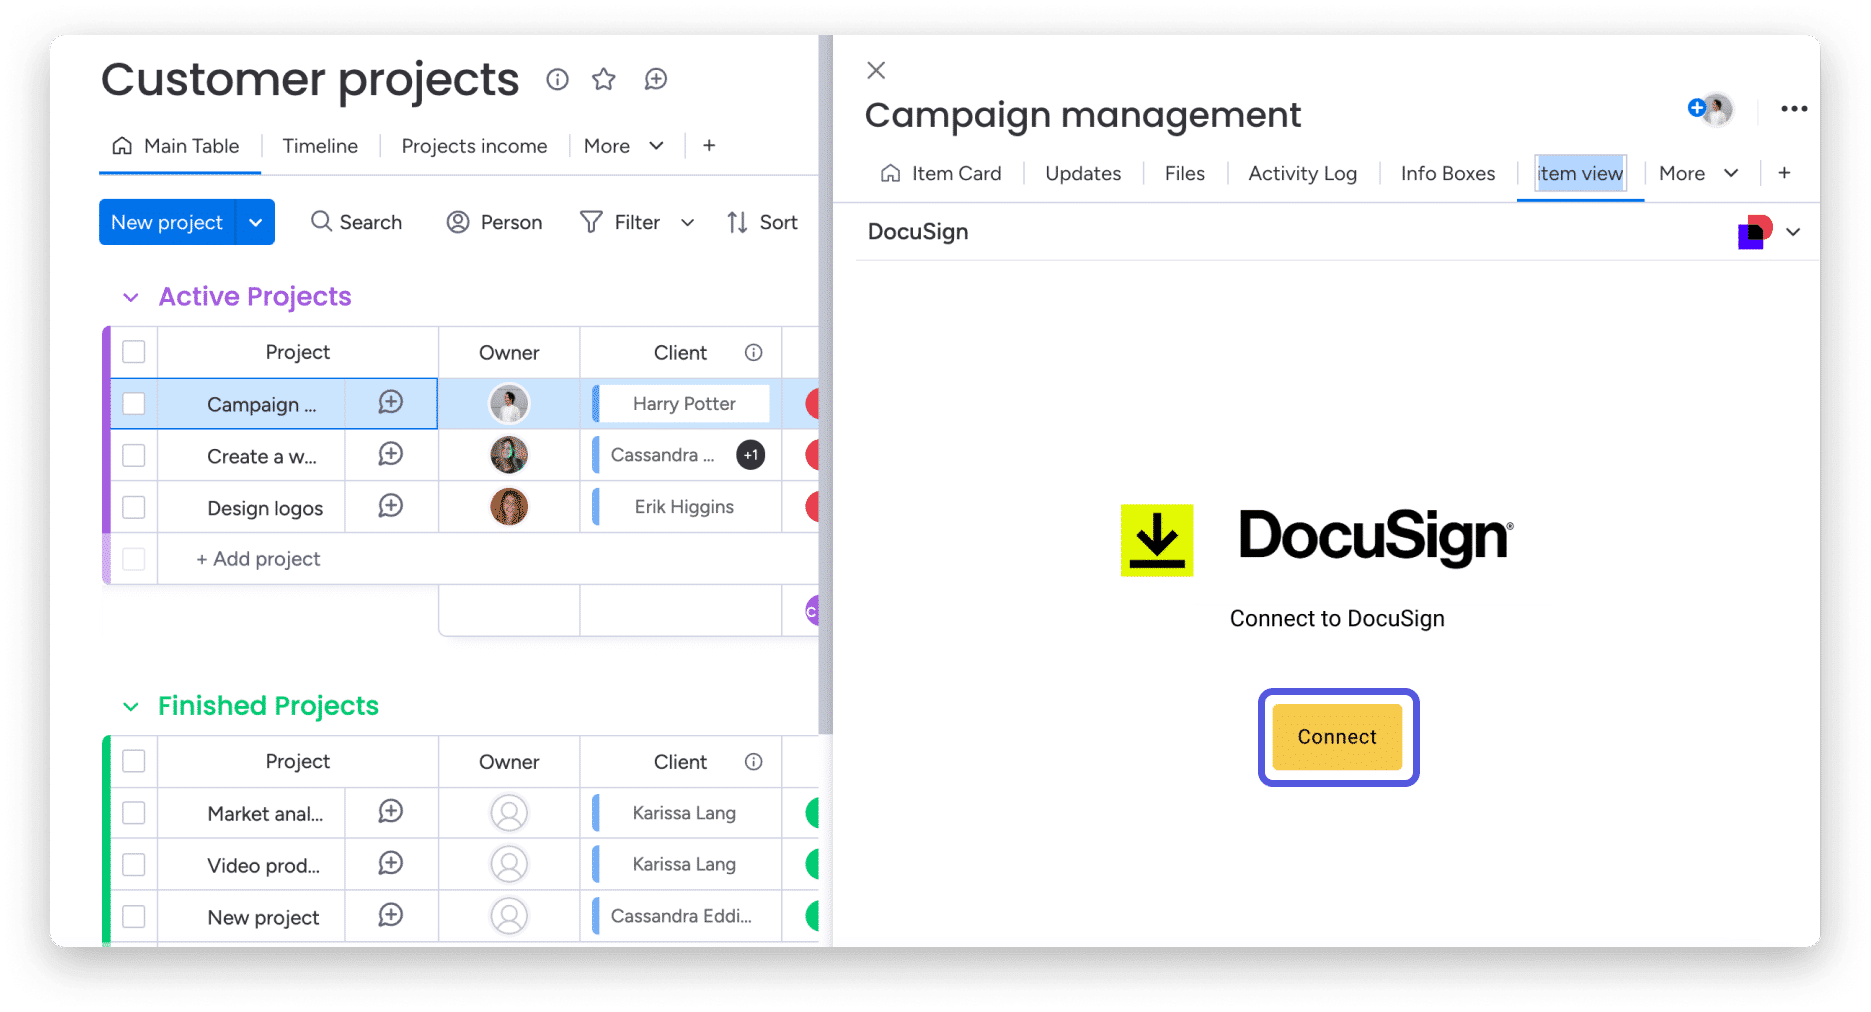Image resolution: width=1871 pixels, height=1012 pixels.
Task: Open updates for Design logos row
Action: point(391,506)
